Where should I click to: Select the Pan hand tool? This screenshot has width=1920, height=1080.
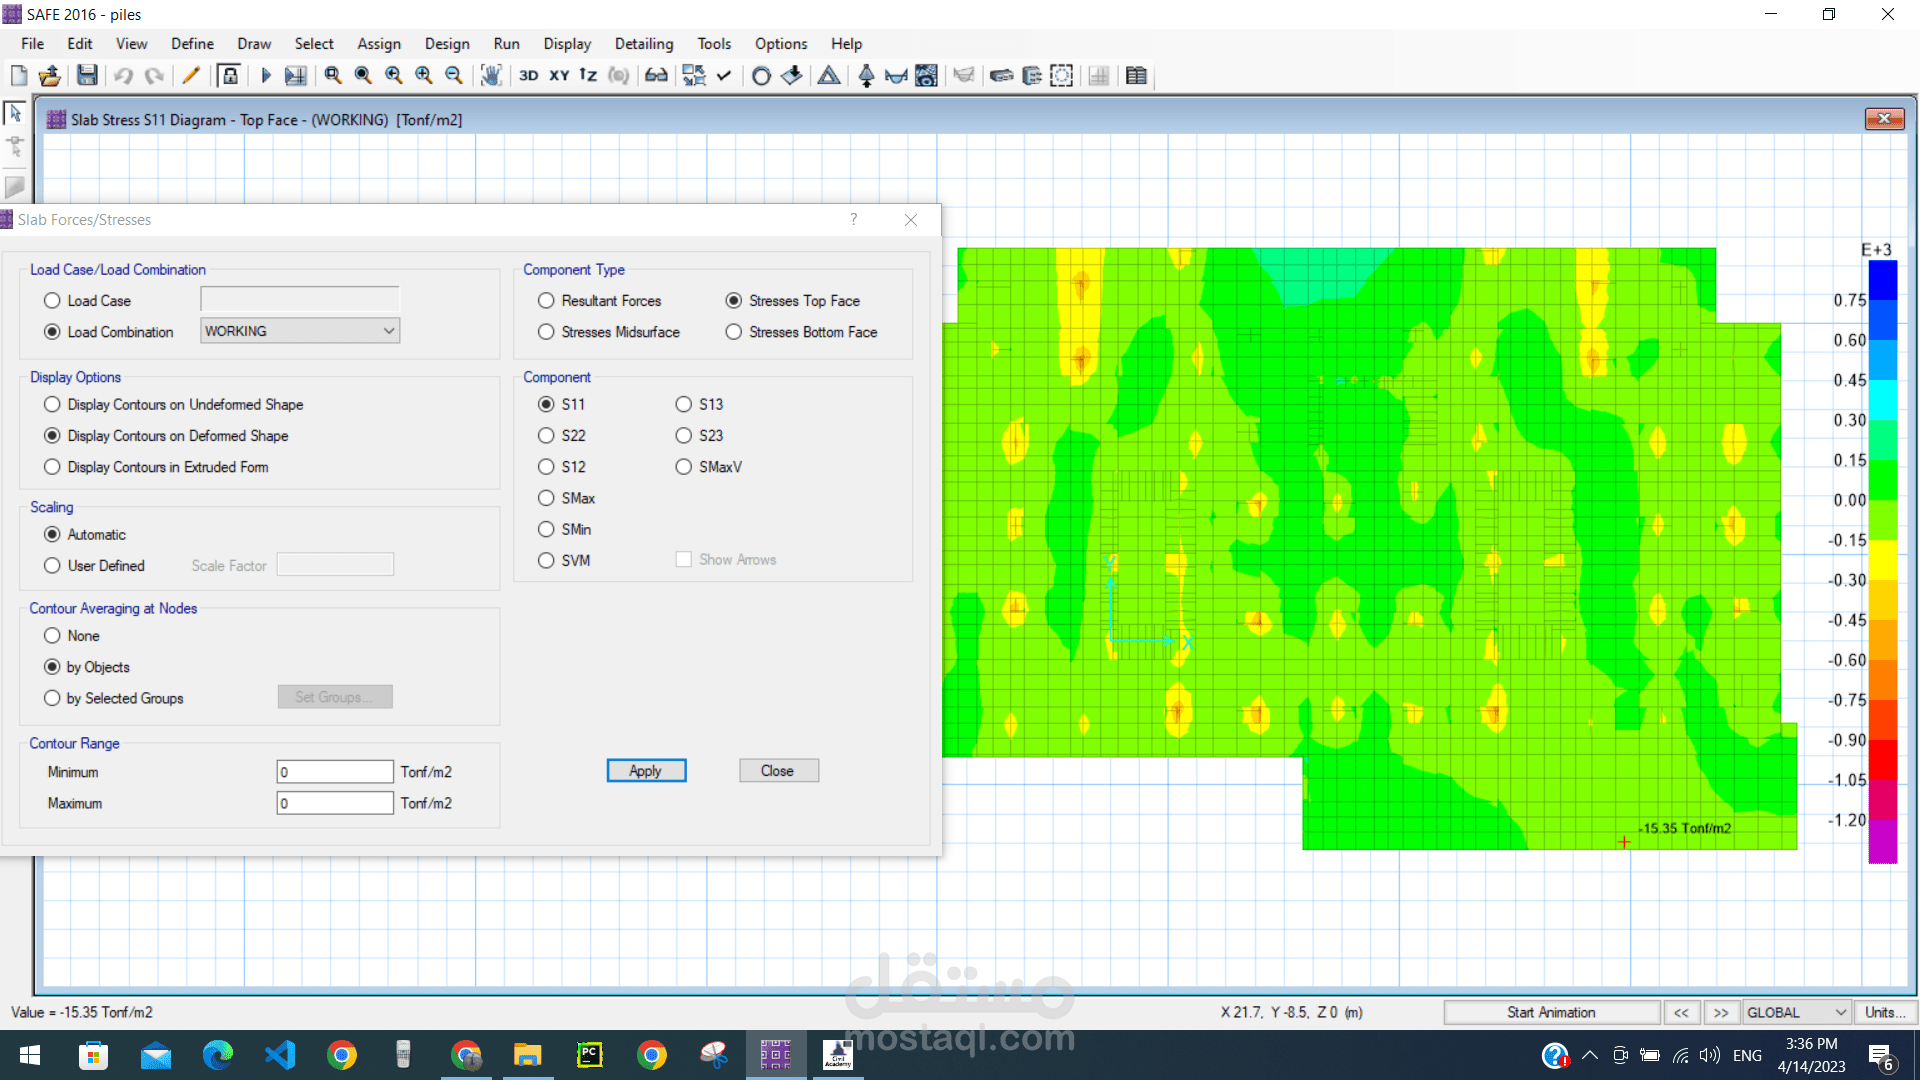[491, 76]
